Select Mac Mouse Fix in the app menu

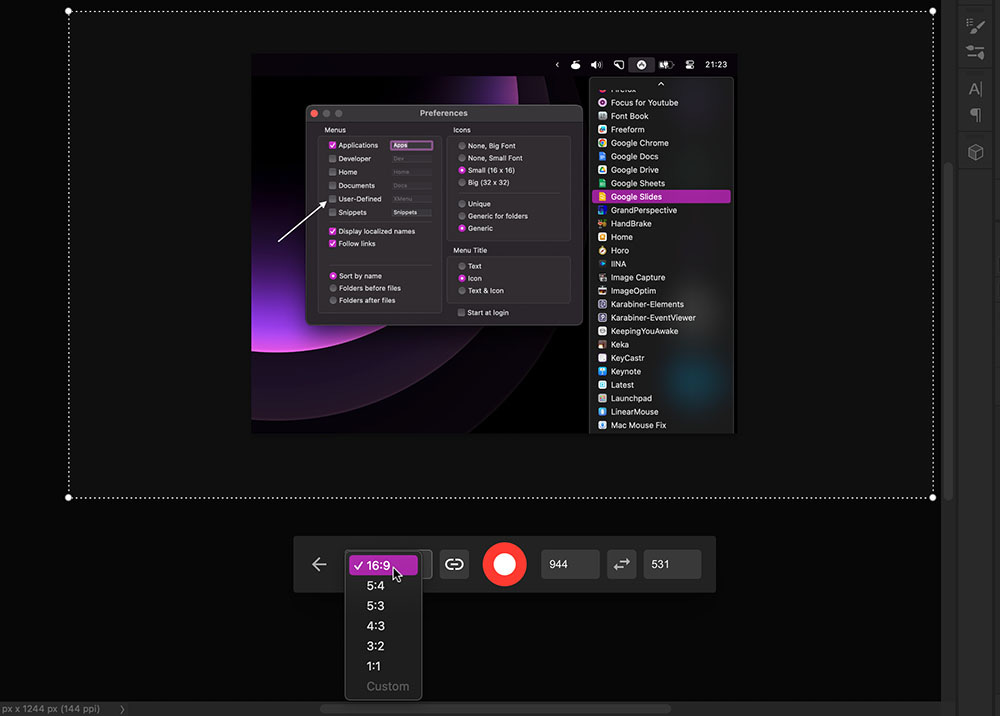(661, 425)
